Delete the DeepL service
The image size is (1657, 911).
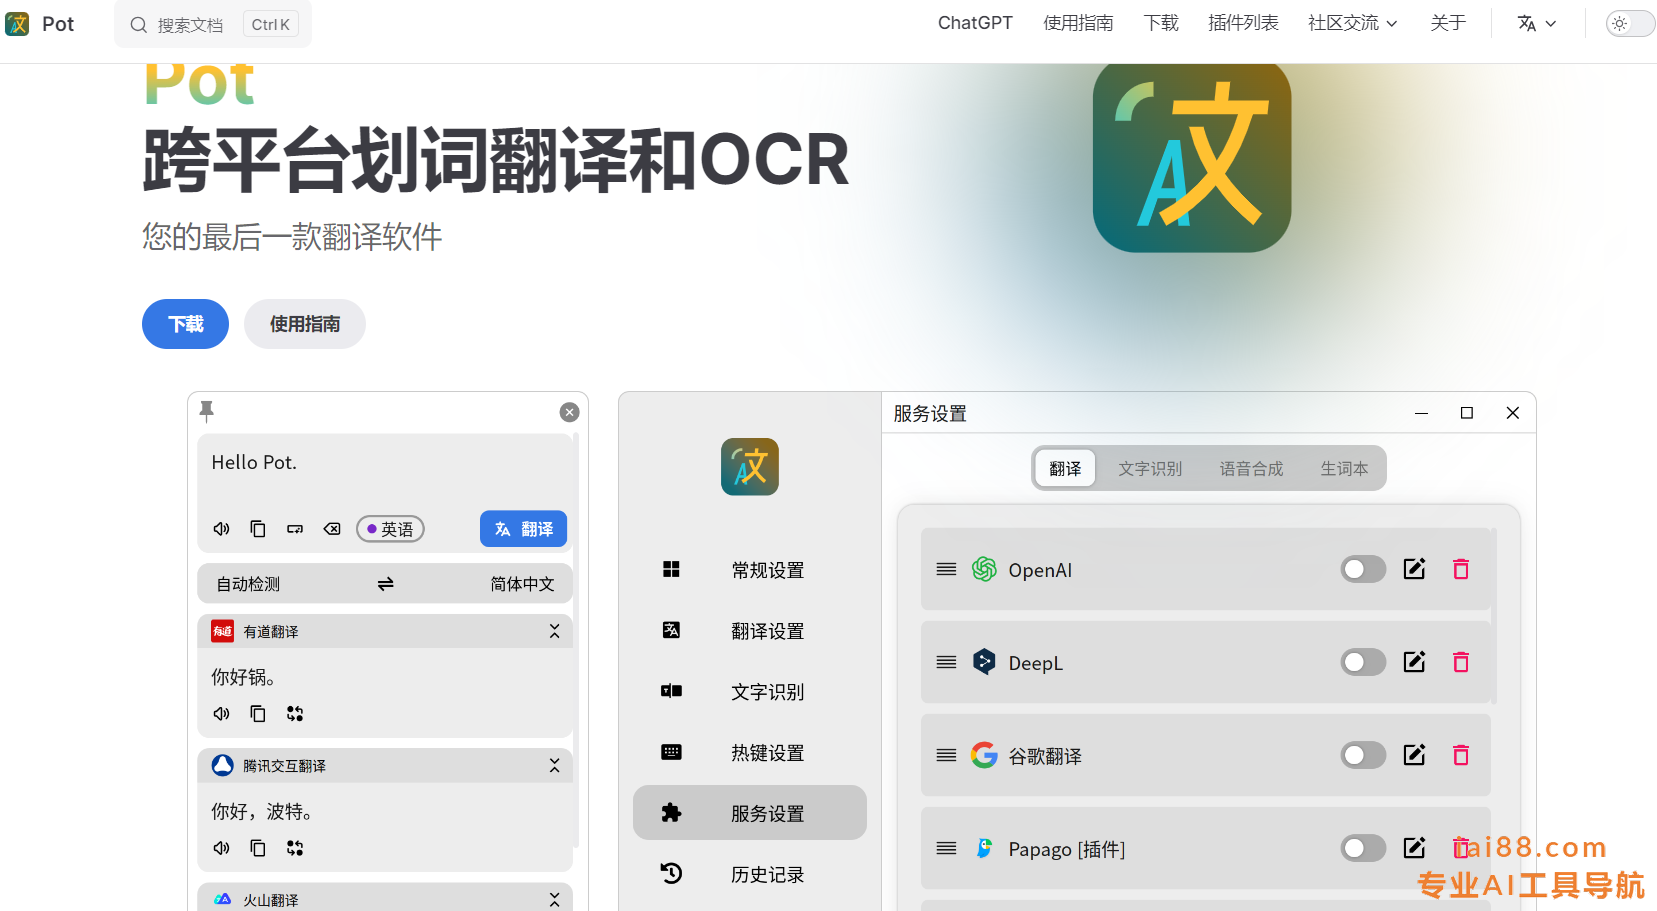(1461, 662)
